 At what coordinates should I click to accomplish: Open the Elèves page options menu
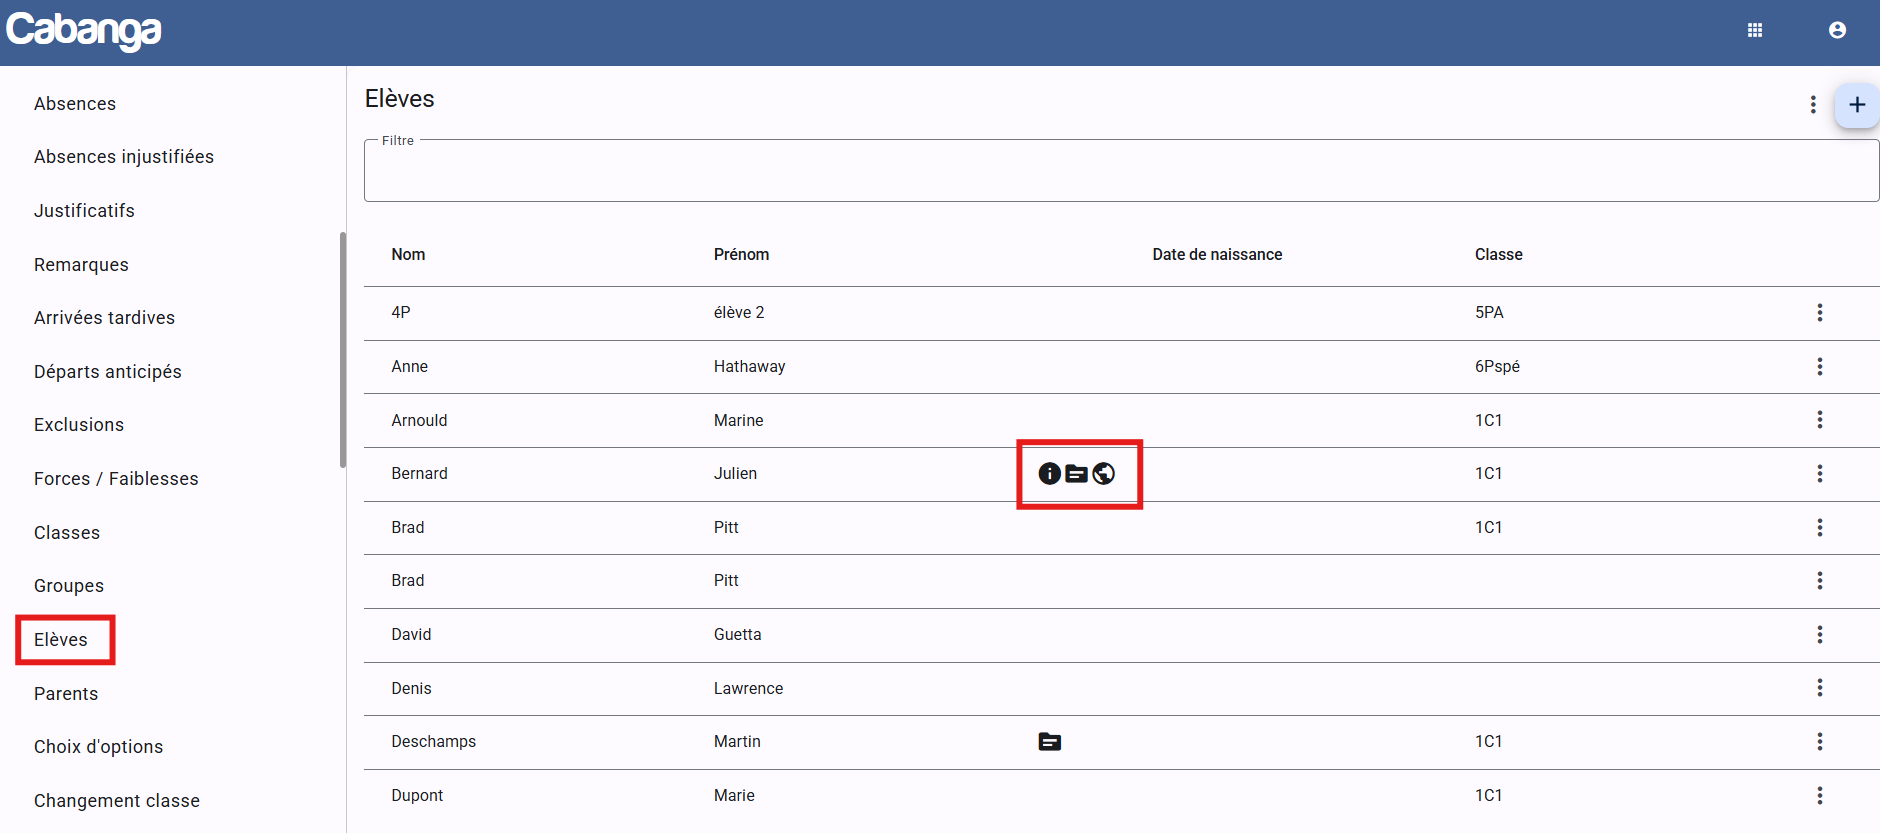click(x=1813, y=105)
